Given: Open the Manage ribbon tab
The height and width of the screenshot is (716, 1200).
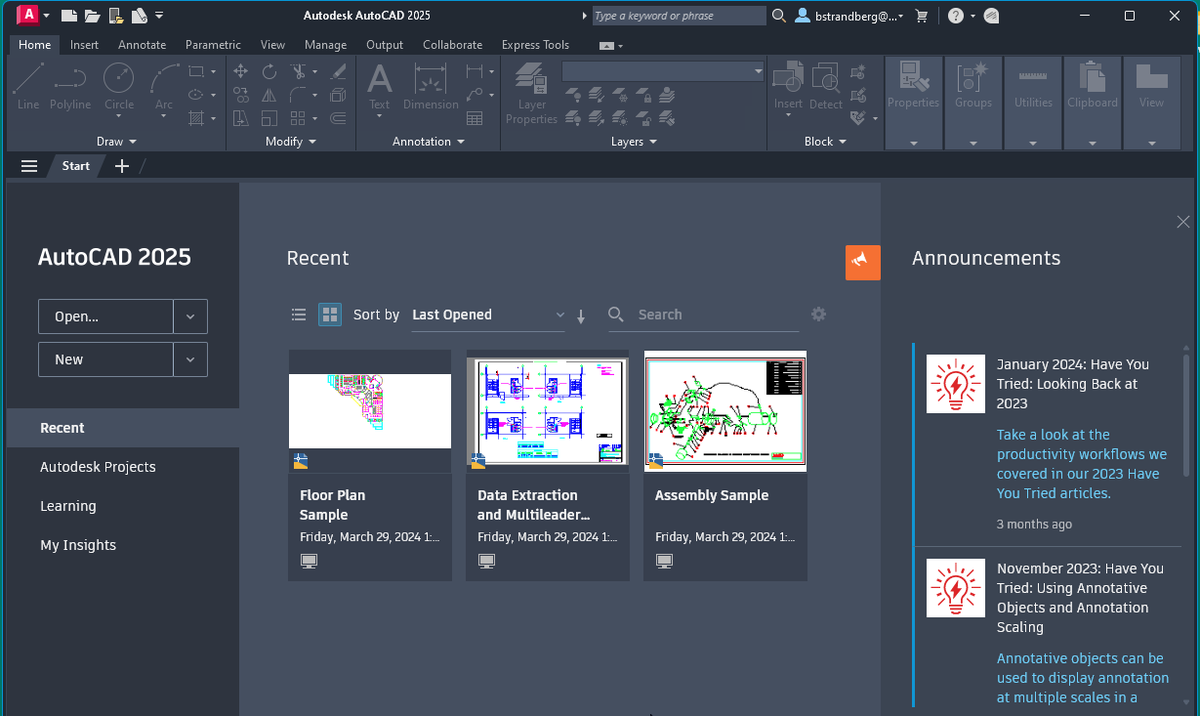Looking at the screenshot, I should [325, 45].
